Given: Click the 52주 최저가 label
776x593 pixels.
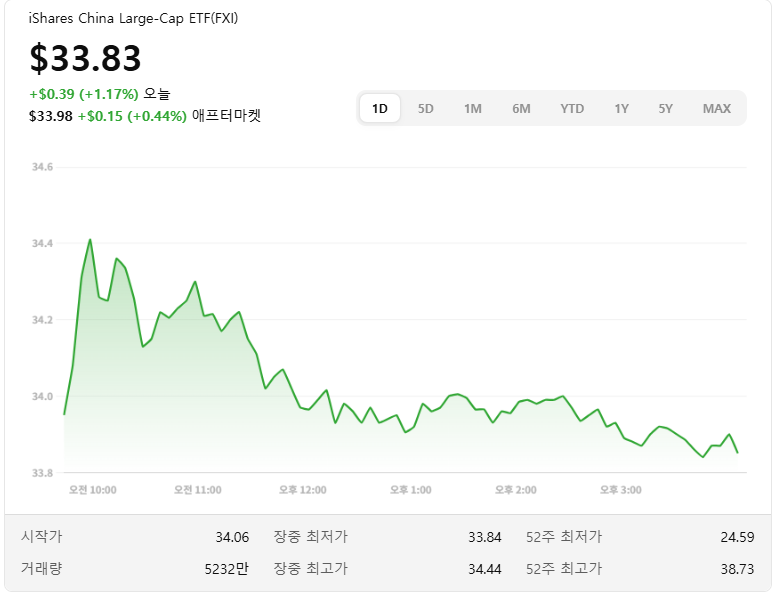Looking at the screenshot, I should [x=564, y=537].
